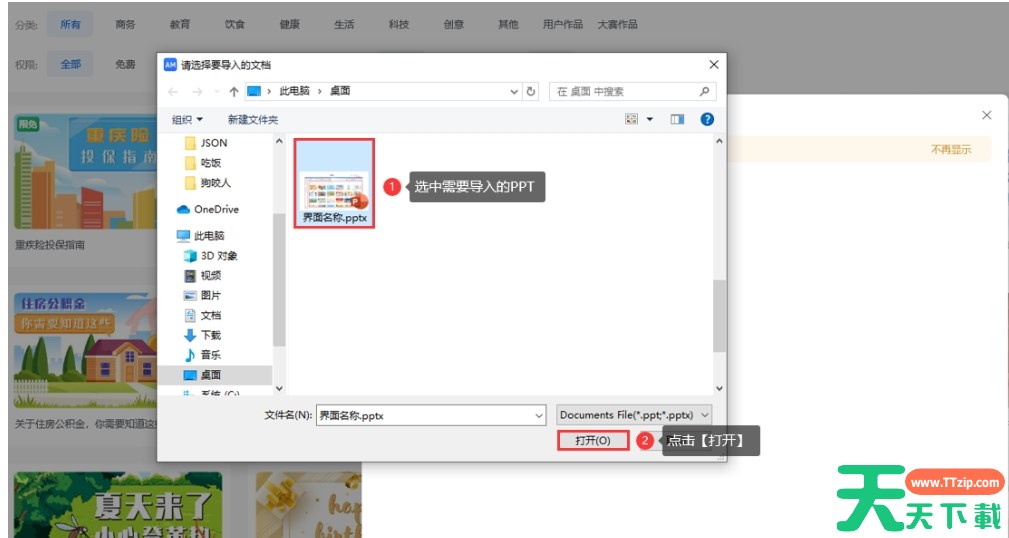Screen dimensions: 1009x538
Task: Select the 界面名称.pptx file thumbnail
Action: click(x=335, y=183)
